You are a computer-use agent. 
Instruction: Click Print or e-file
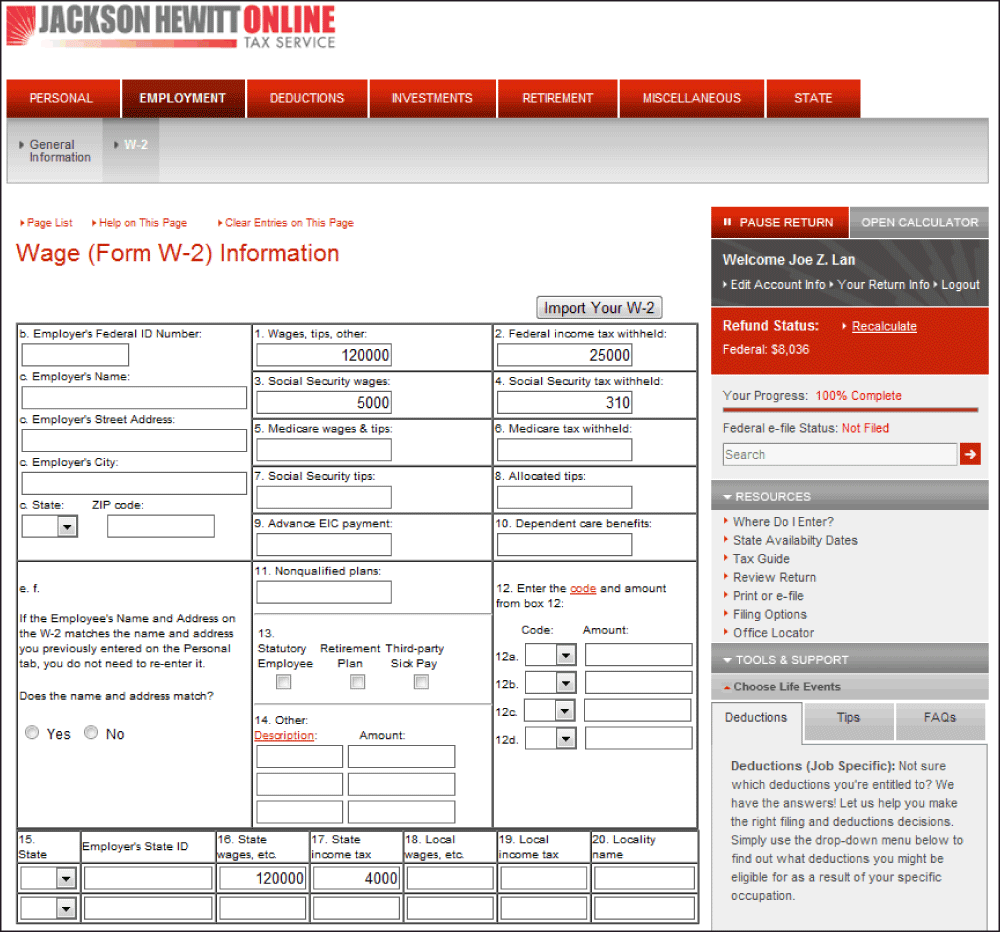point(768,596)
